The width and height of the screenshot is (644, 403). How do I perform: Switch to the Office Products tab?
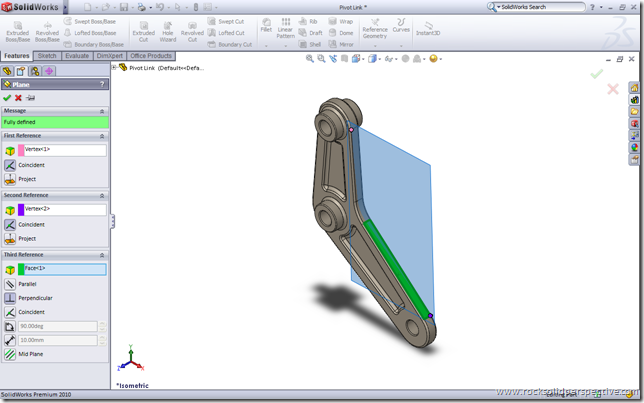[x=151, y=56]
